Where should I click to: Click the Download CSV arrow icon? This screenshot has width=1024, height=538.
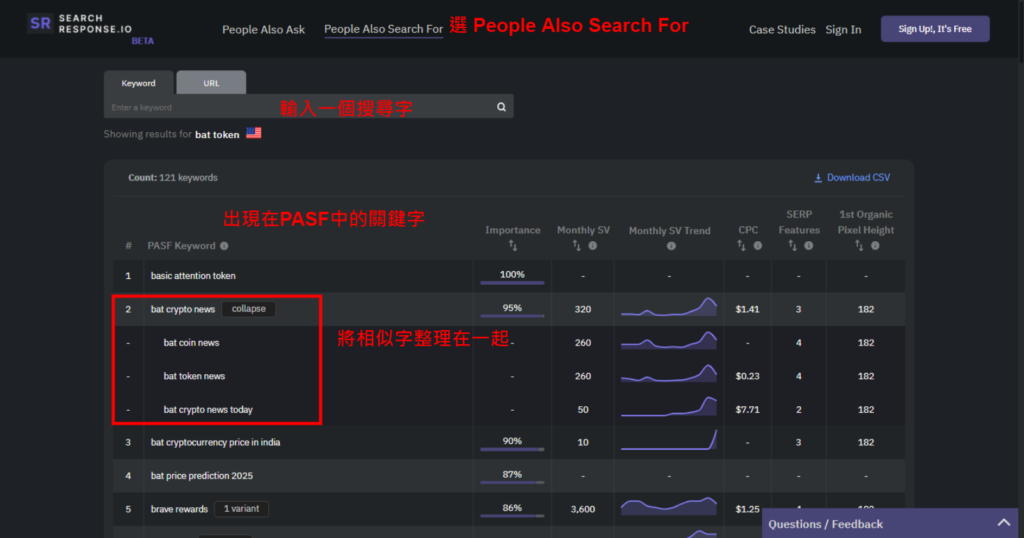click(818, 178)
